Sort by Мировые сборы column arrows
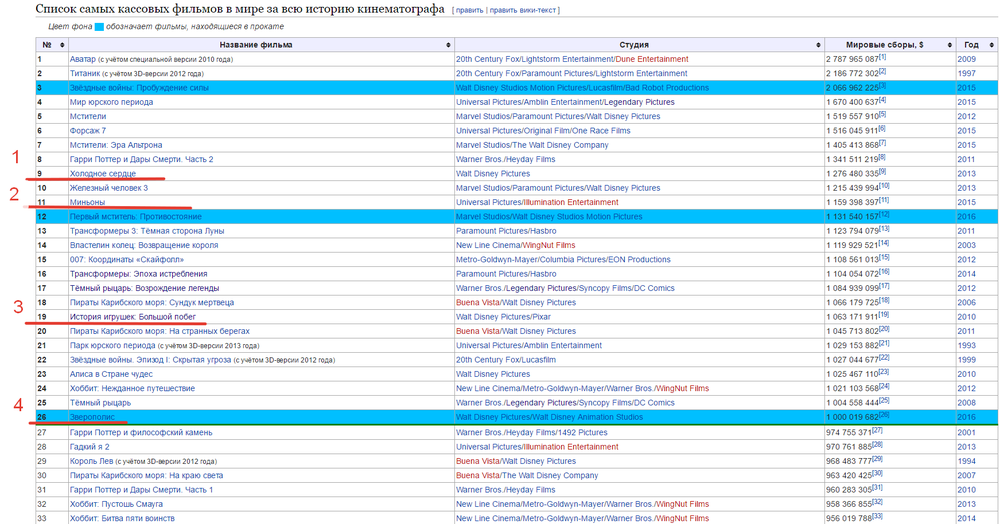 pos(950,45)
